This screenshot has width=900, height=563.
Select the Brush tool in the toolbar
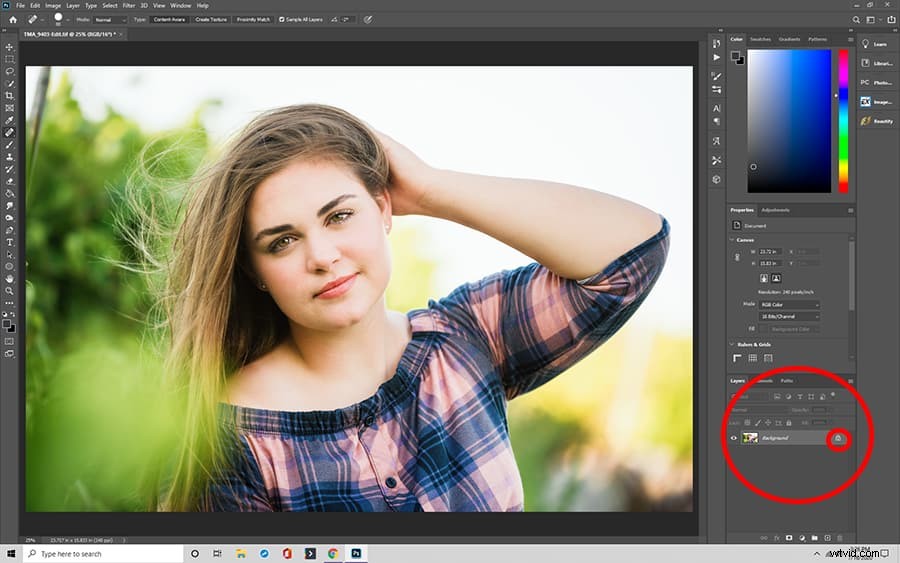click(9, 145)
